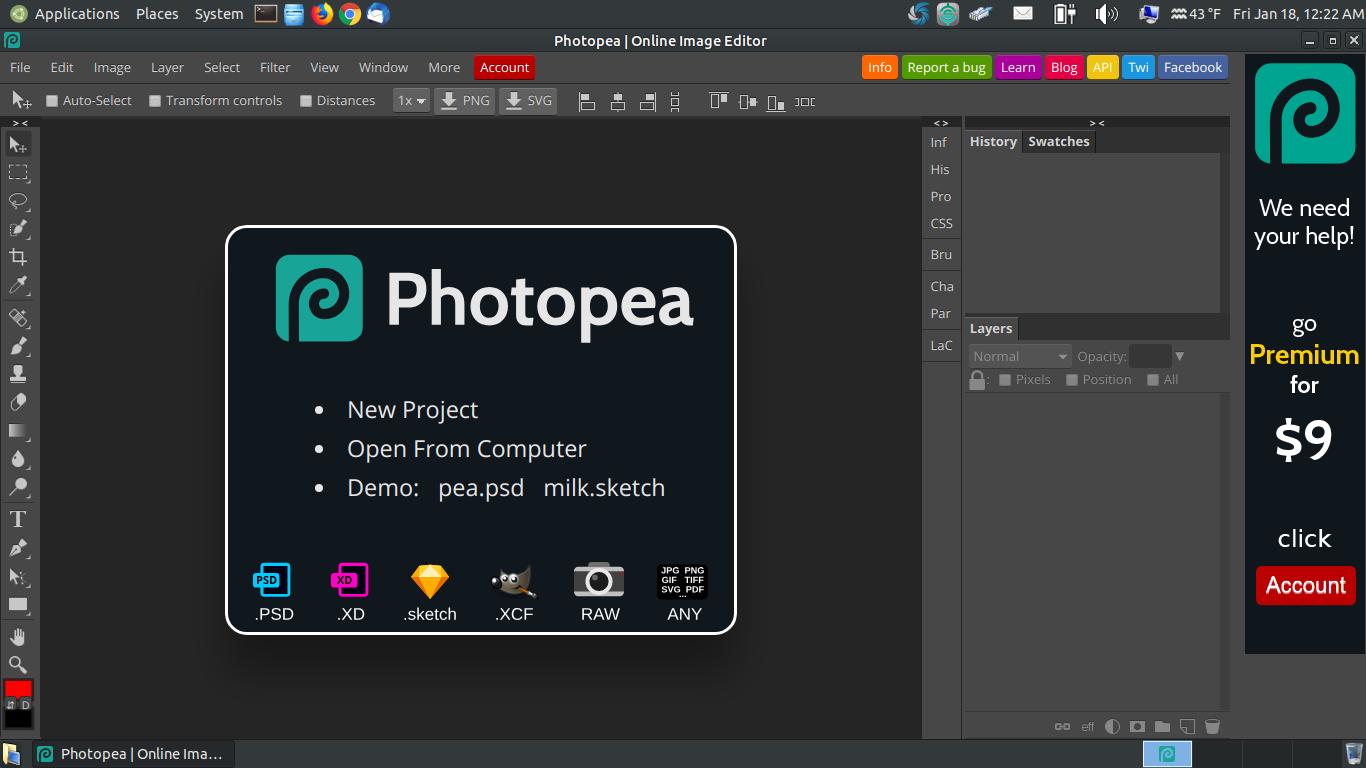Viewport: 1366px width, 768px height.
Task: Open the 1x export scale dropdown
Action: tap(411, 101)
